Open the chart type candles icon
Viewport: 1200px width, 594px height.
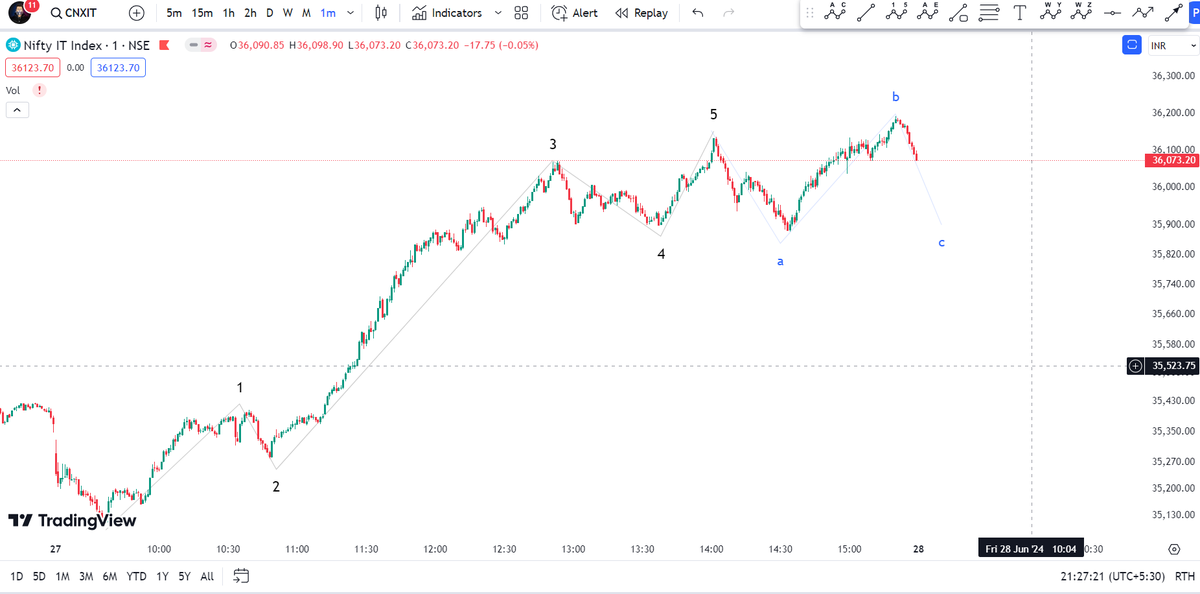pyautogui.click(x=380, y=13)
